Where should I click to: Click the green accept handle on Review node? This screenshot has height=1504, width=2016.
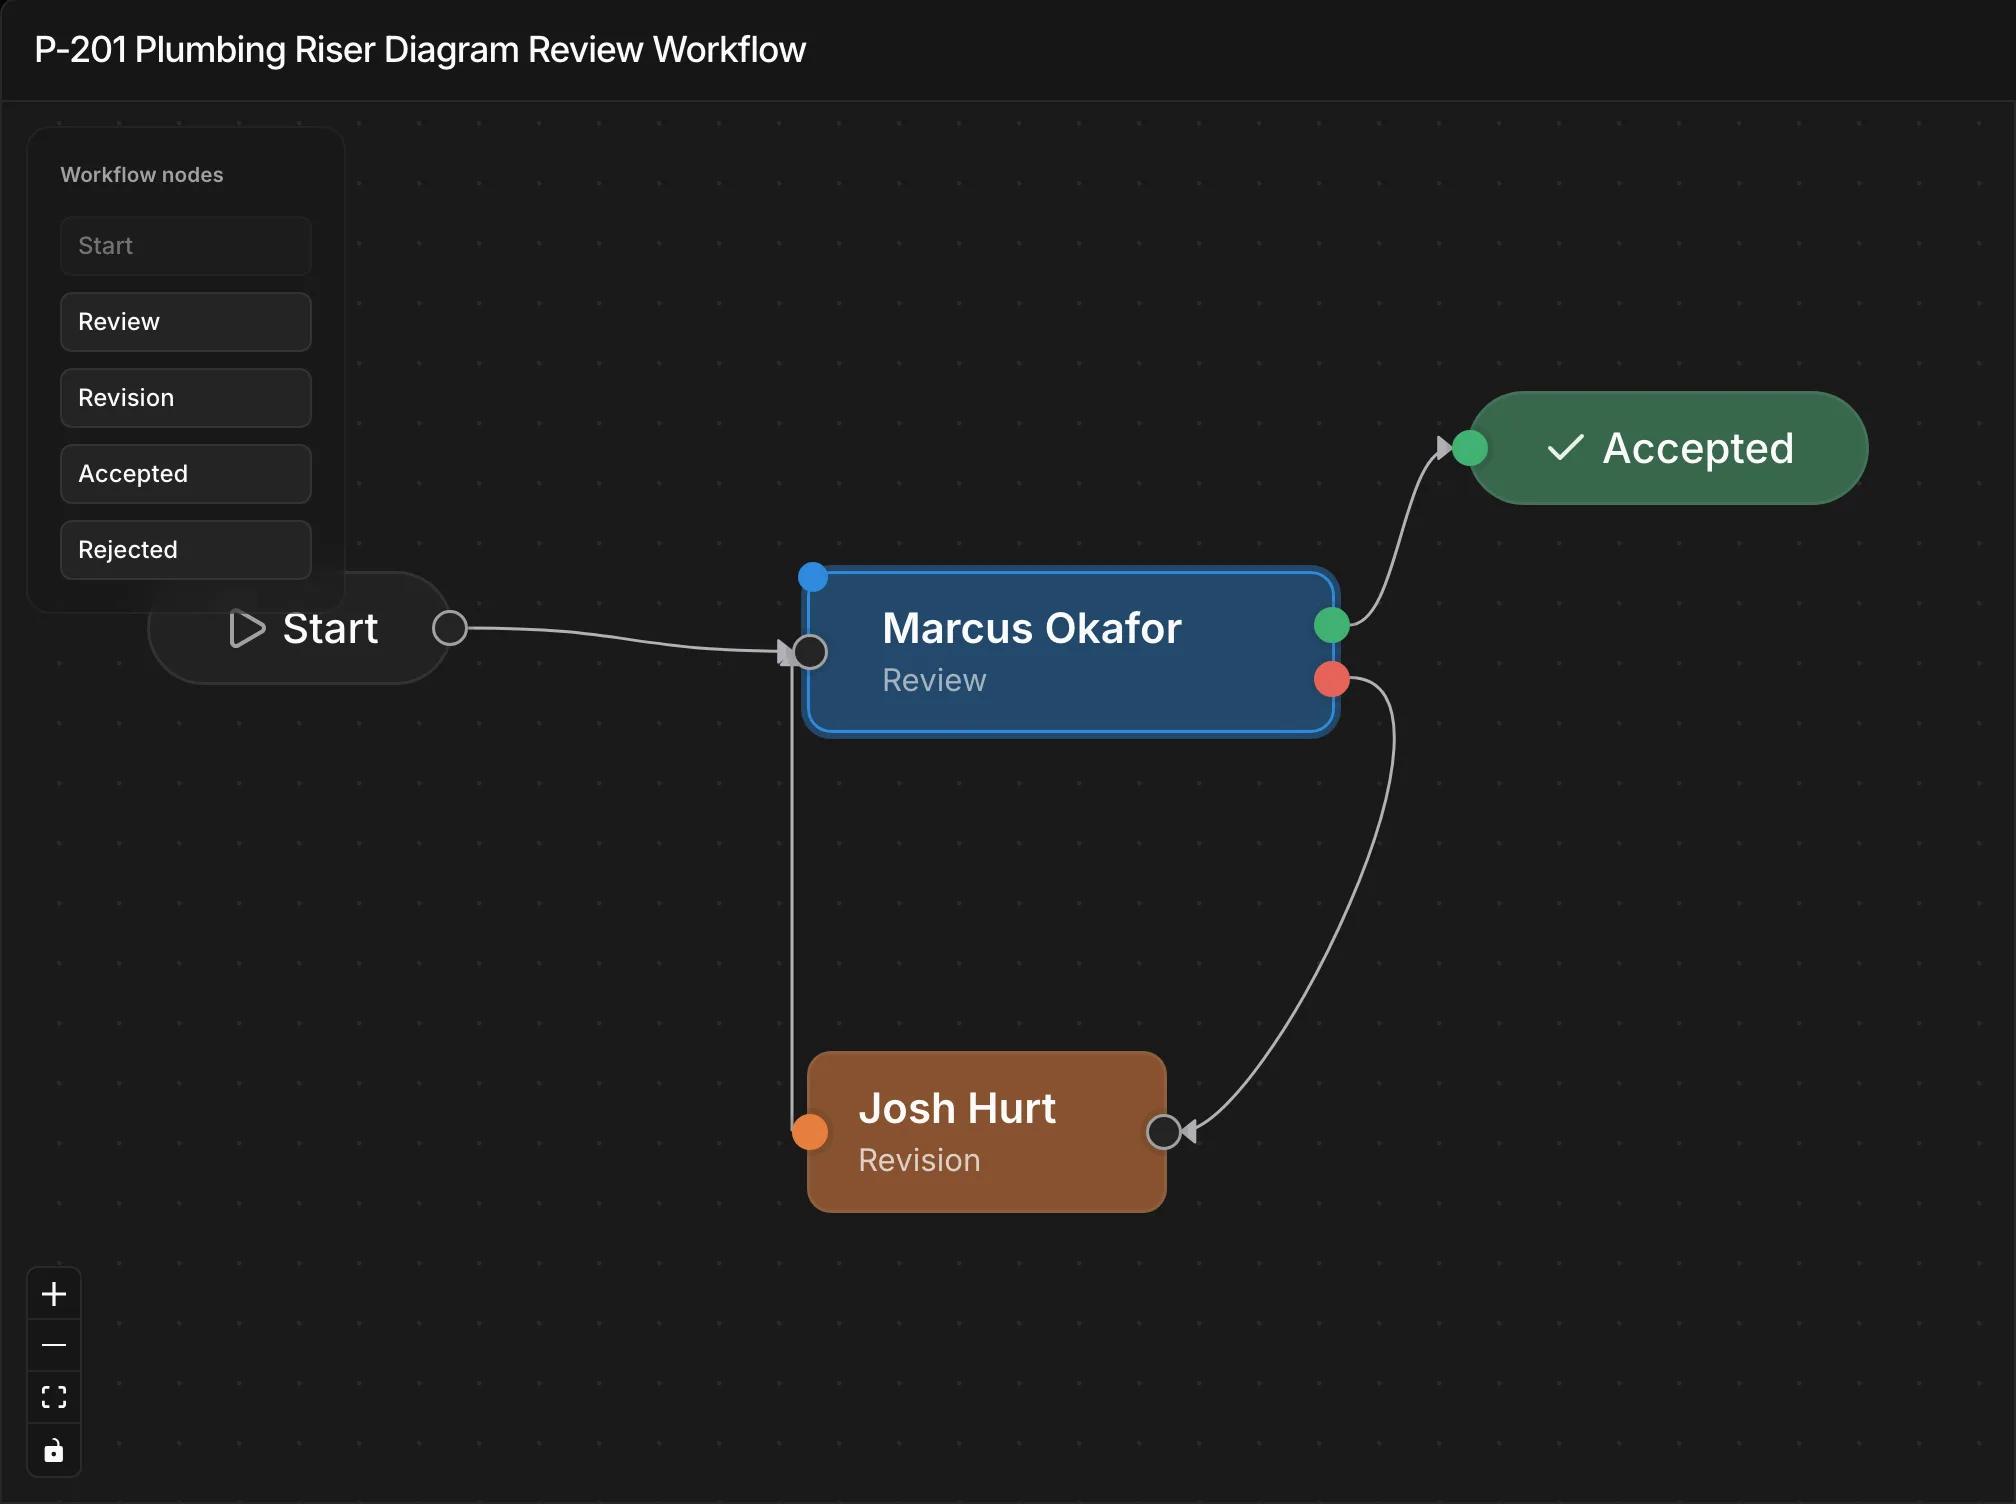[1332, 625]
